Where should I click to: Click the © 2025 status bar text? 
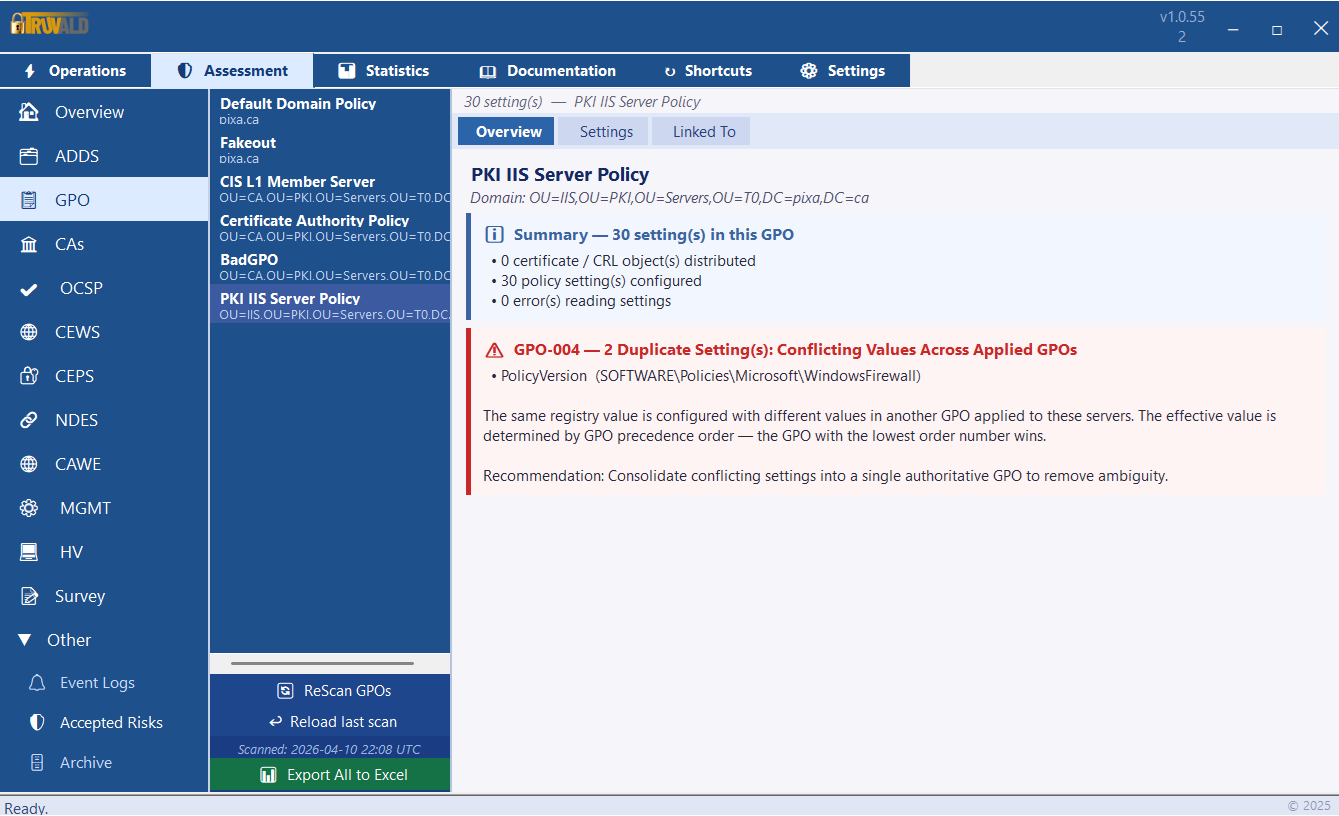pos(1309,806)
